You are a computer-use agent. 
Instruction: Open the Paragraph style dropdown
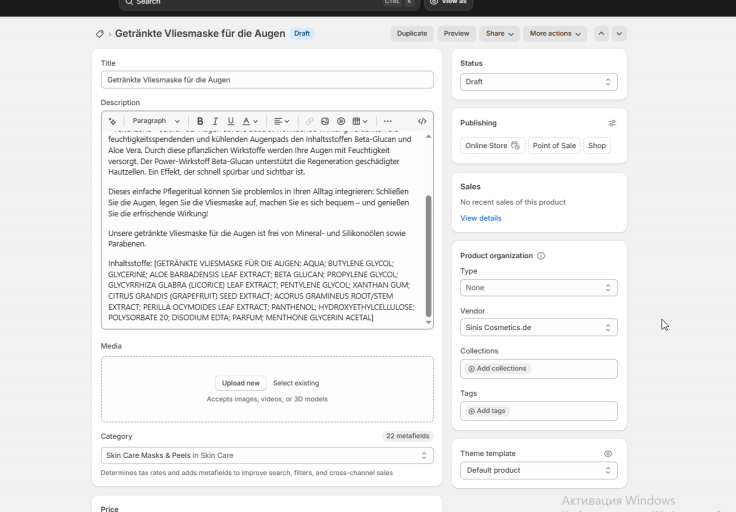coord(156,121)
